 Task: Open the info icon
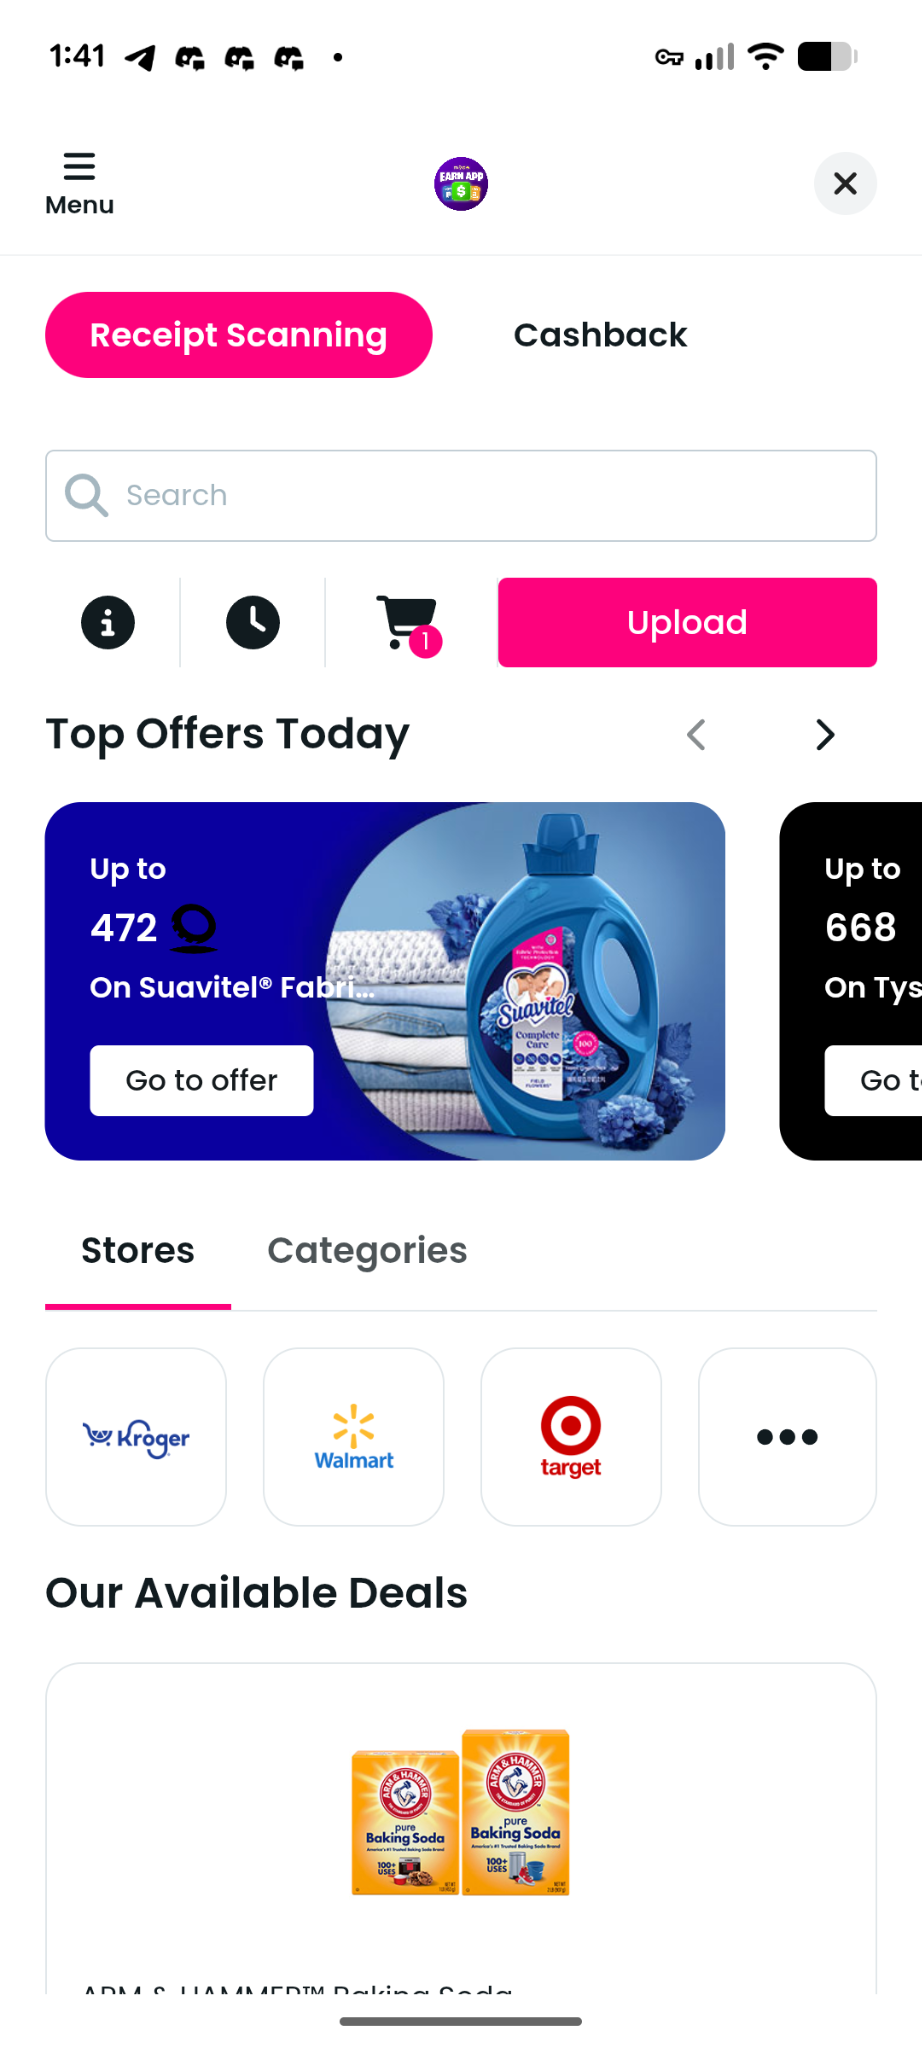tap(108, 622)
